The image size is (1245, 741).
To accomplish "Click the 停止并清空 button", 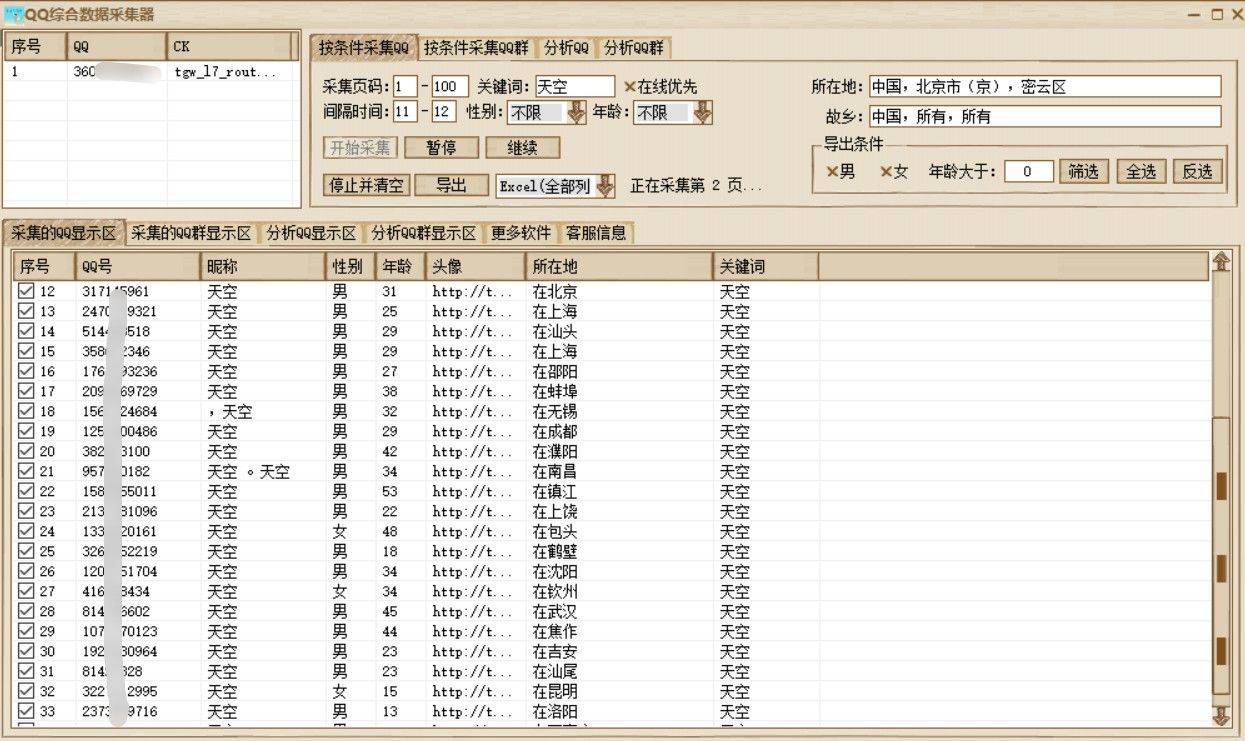I will point(367,185).
